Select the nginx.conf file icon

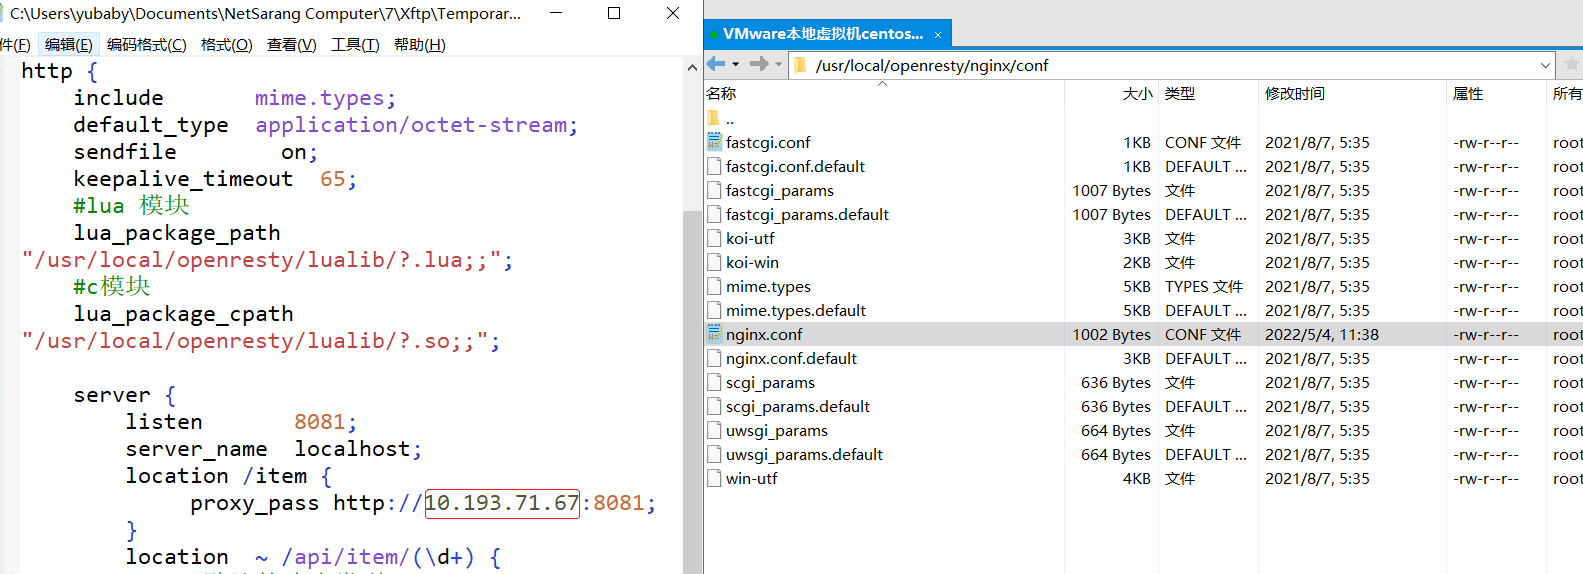714,334
